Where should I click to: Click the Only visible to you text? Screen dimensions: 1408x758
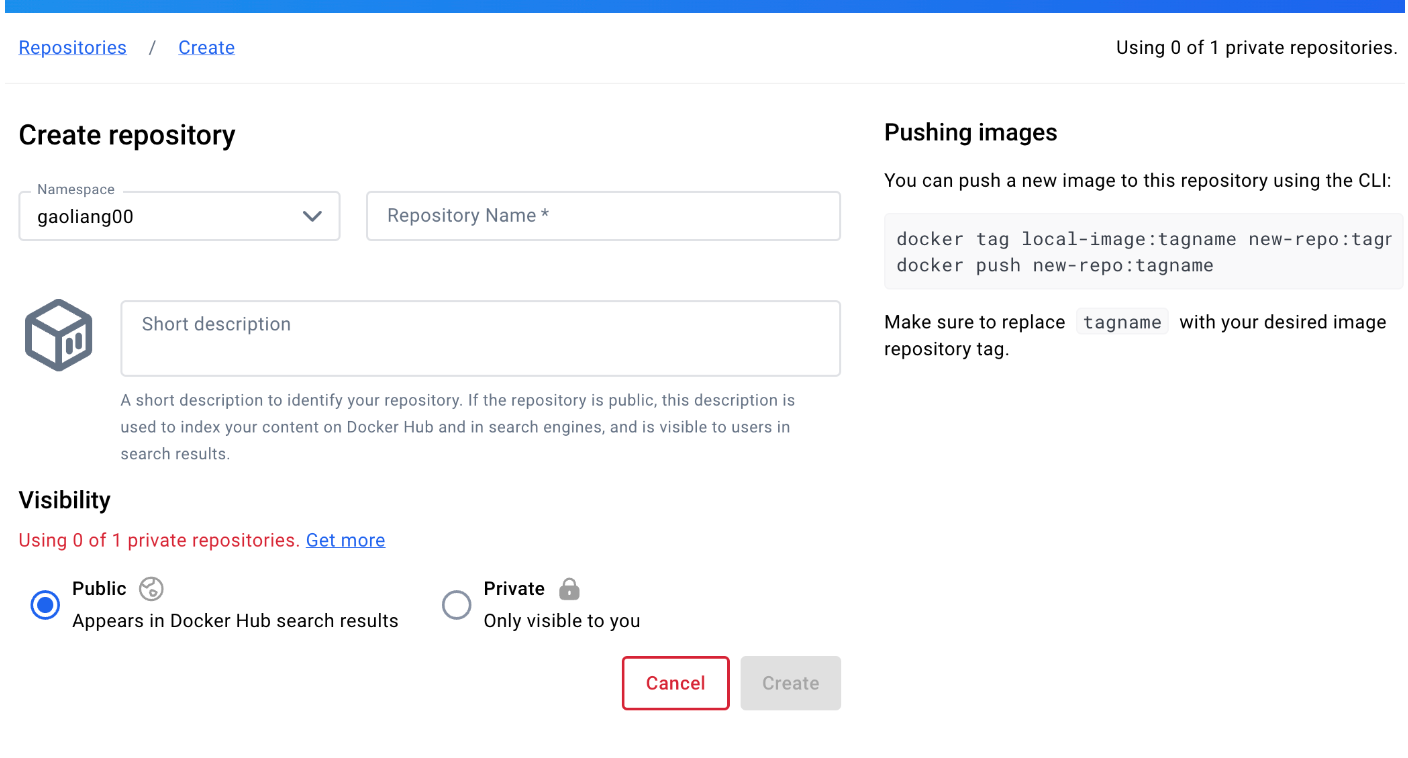[x=562, y=621]
